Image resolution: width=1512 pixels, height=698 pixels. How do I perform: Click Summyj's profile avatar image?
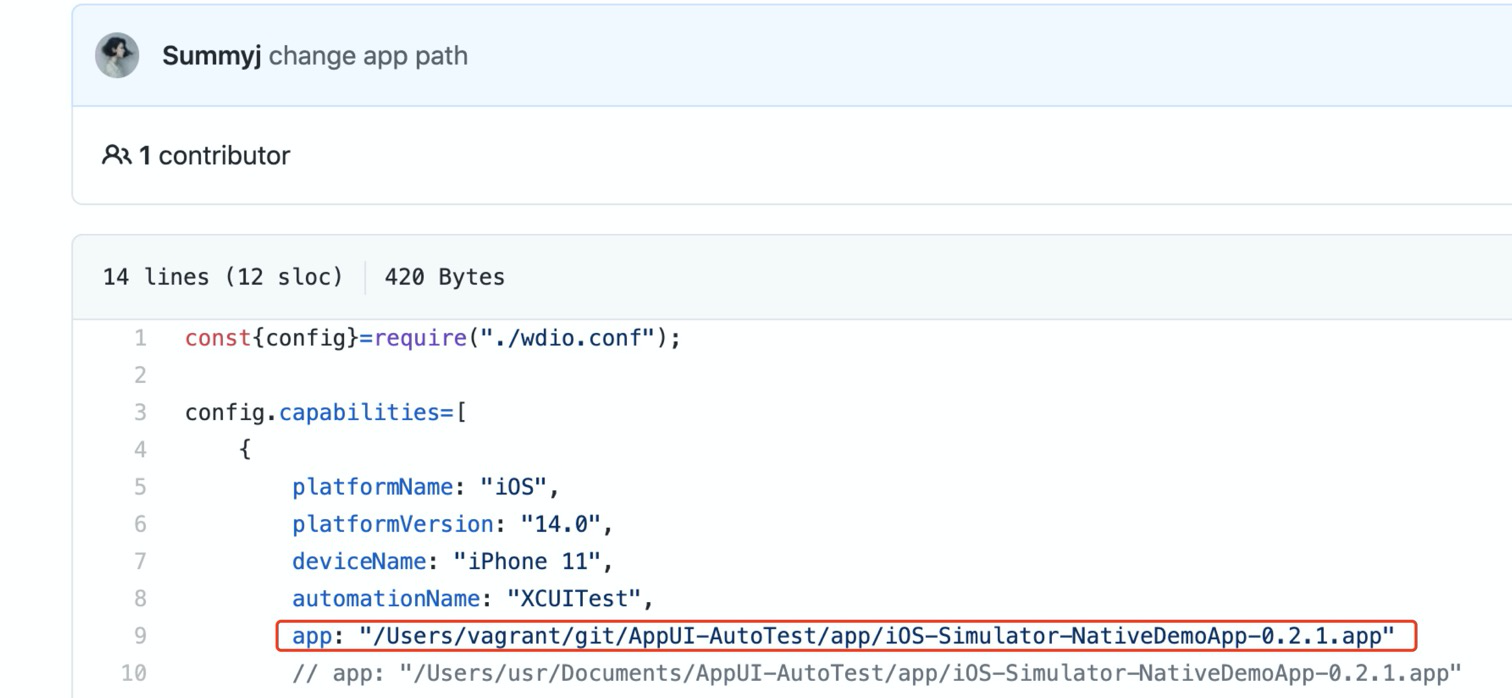pyautogui.click(x=117, y=55)
